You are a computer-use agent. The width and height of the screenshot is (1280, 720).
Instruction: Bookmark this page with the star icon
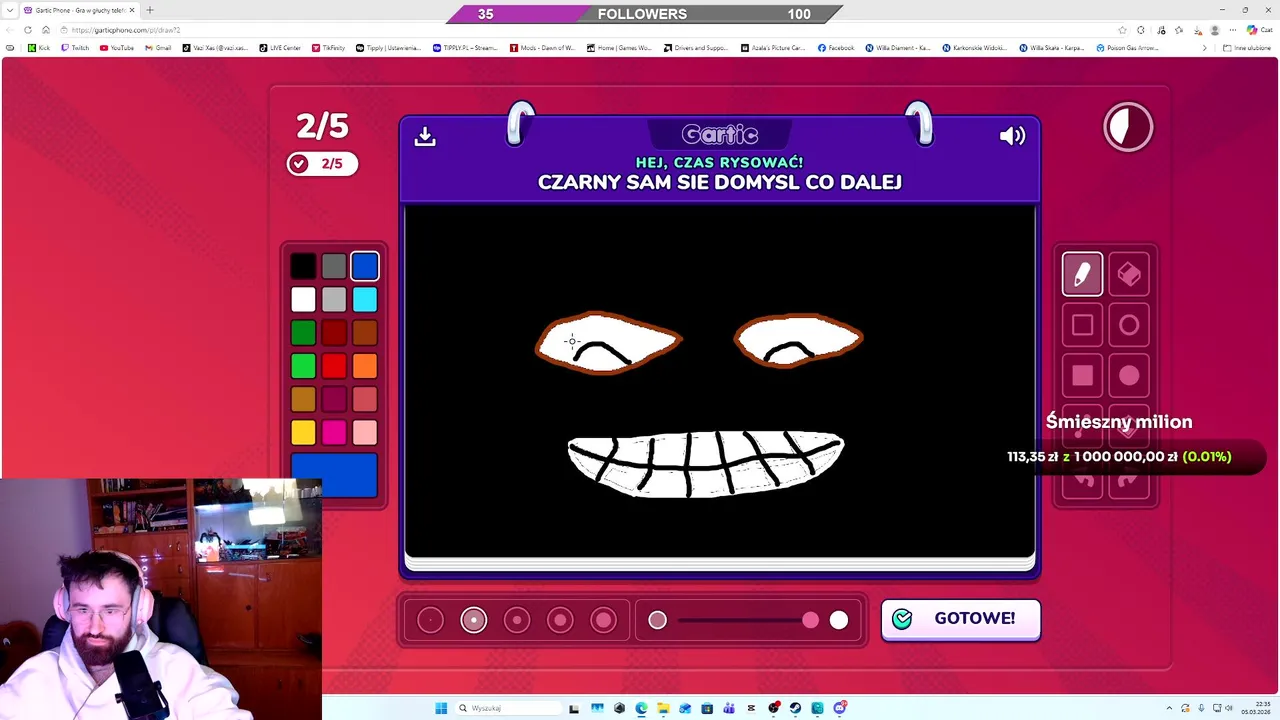click(1122, 30)
